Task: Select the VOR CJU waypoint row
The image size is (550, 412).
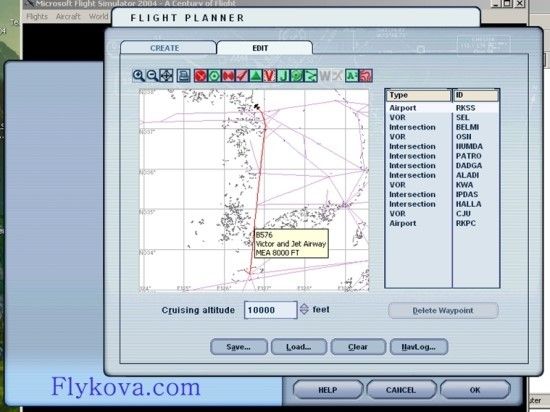Action: (443, 214)
